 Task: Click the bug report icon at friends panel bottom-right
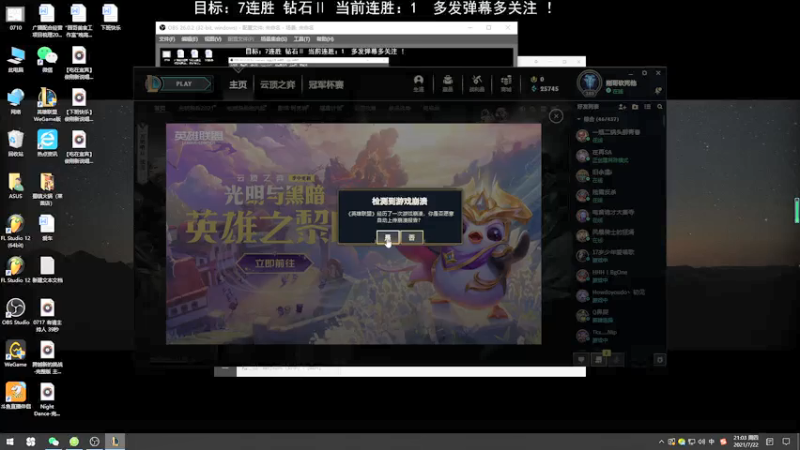click(660, 360)
